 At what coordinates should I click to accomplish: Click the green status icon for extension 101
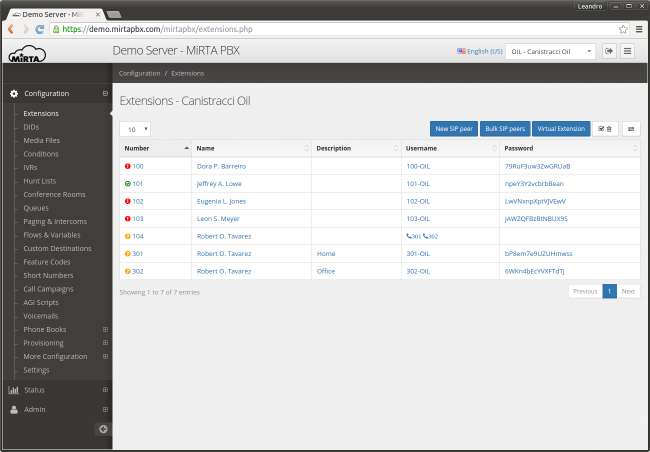coord(127,184)
